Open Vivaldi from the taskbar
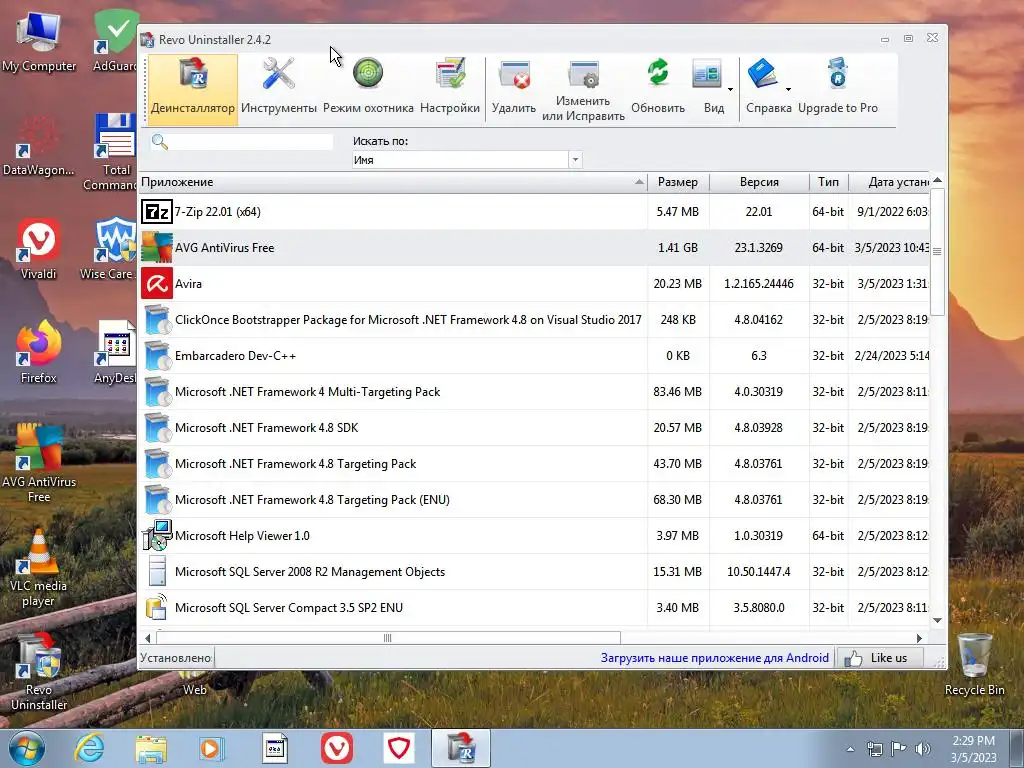 337,748
